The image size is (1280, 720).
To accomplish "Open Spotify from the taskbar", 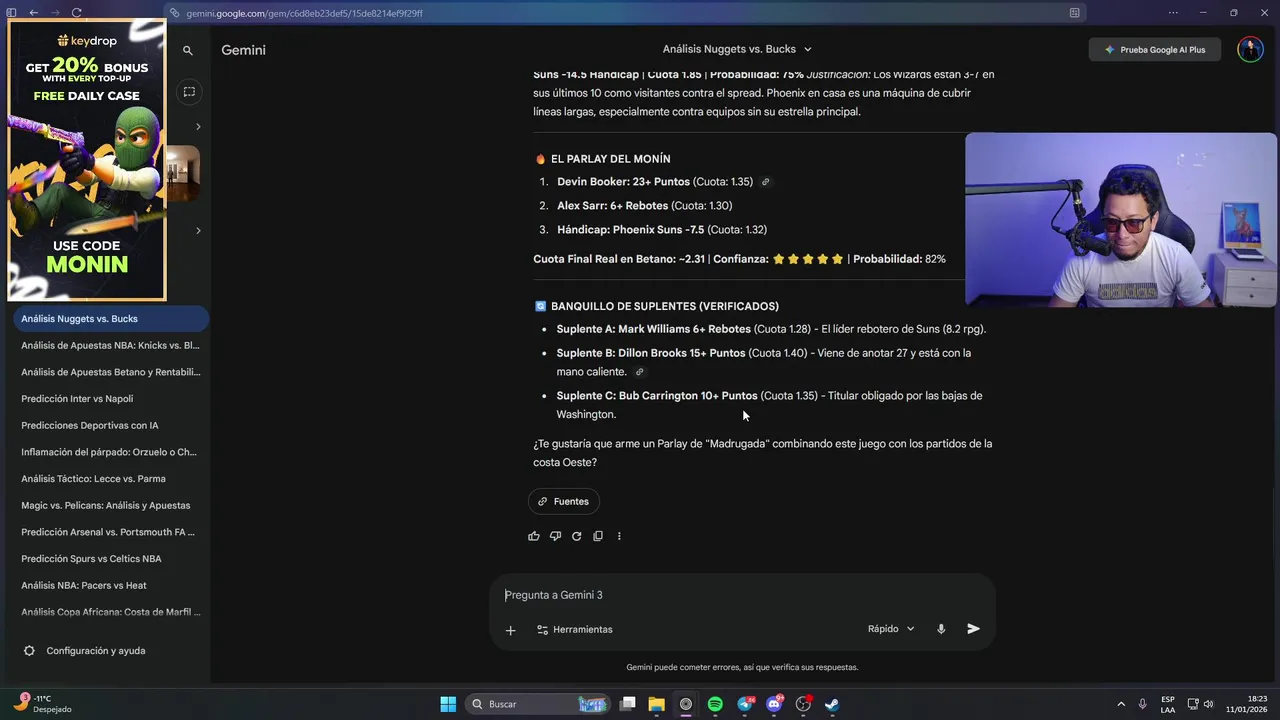I will coord(715,704).
